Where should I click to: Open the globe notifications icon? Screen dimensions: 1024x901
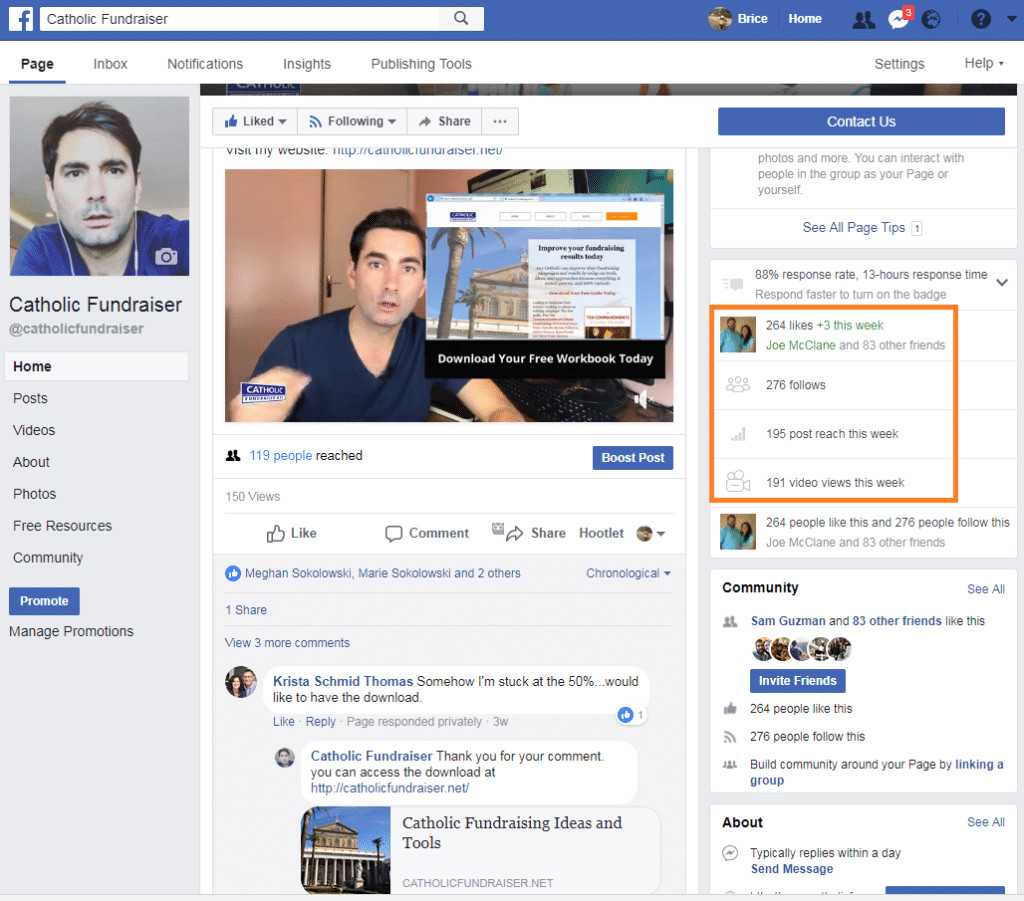(x=930, y=19)
